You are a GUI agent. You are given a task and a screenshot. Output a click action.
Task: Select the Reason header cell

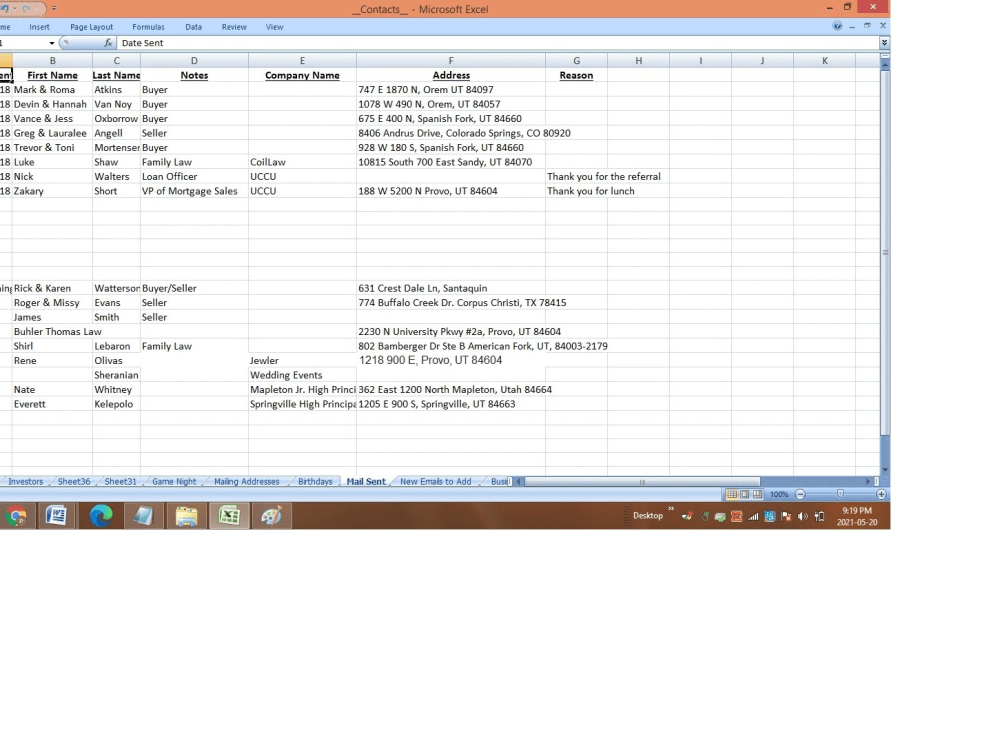577,75
